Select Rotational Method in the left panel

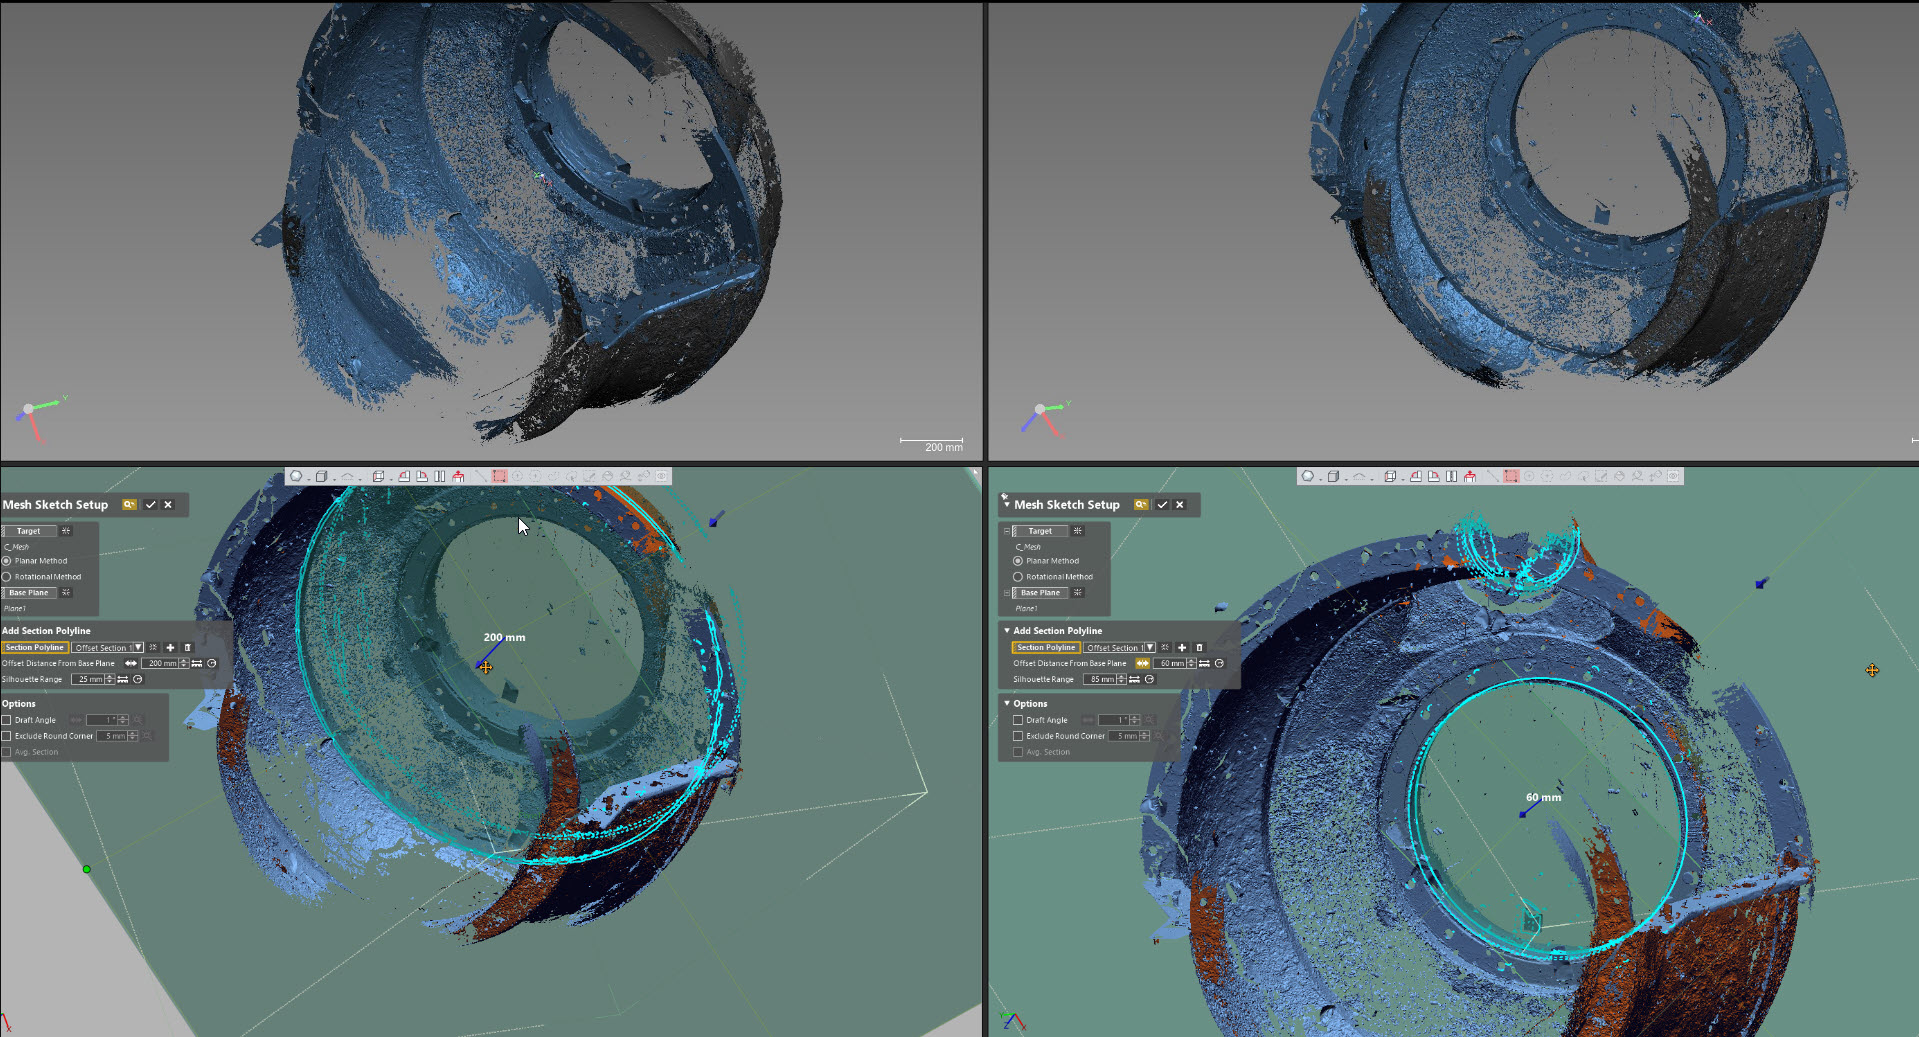coord(42,577)
